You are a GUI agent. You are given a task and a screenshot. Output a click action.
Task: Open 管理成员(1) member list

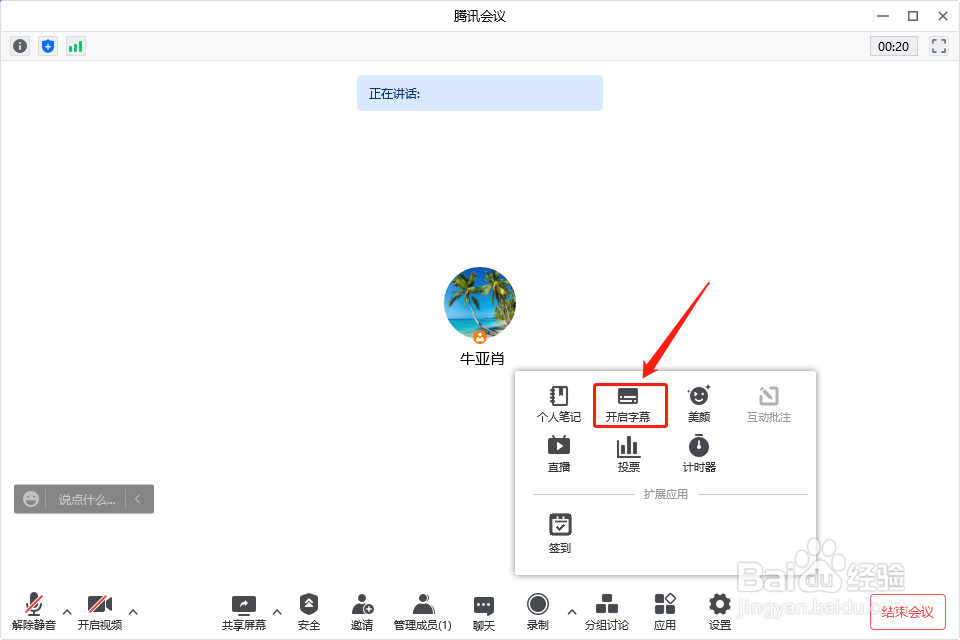422,612
